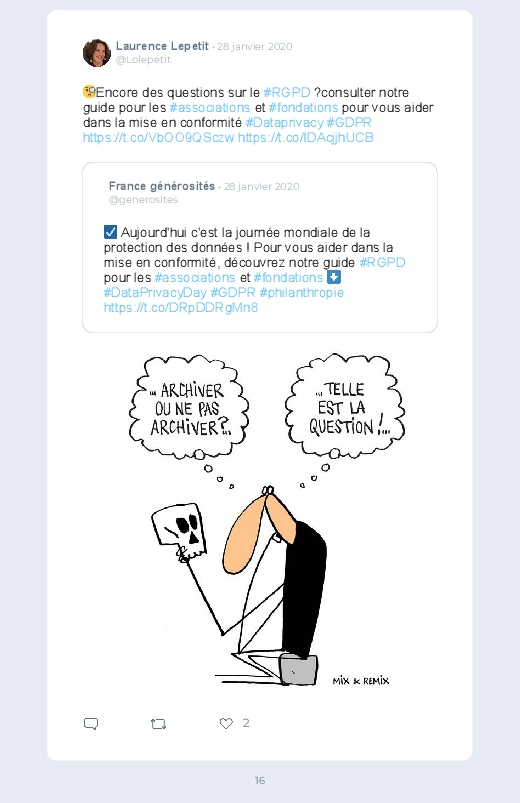520x803 pixels.
Task: Open the #DataPrivacyDay hashtag
Action: [155, 292]
